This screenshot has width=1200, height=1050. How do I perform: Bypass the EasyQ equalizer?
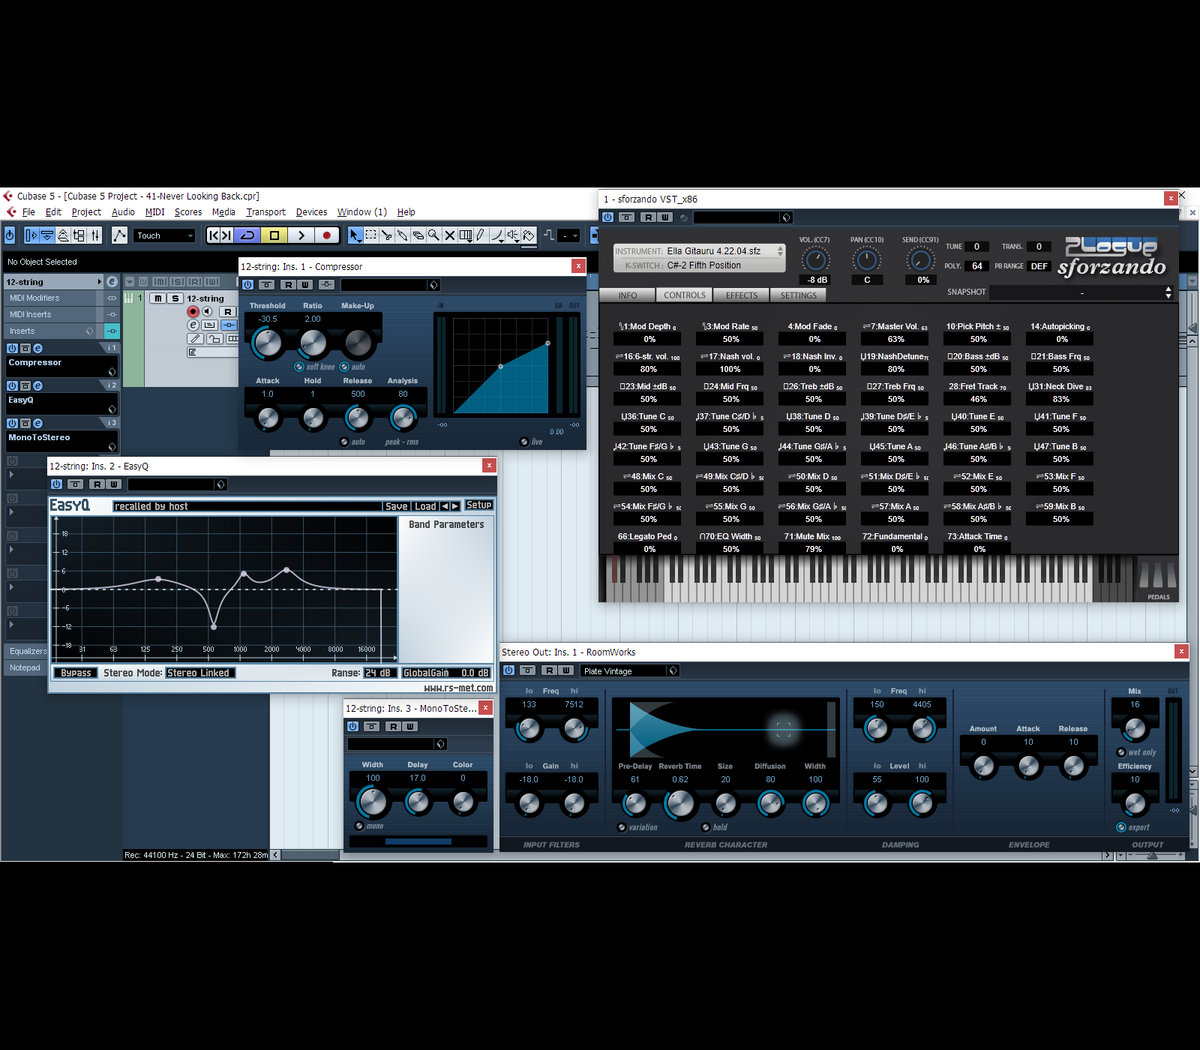(x=76, y=673)
